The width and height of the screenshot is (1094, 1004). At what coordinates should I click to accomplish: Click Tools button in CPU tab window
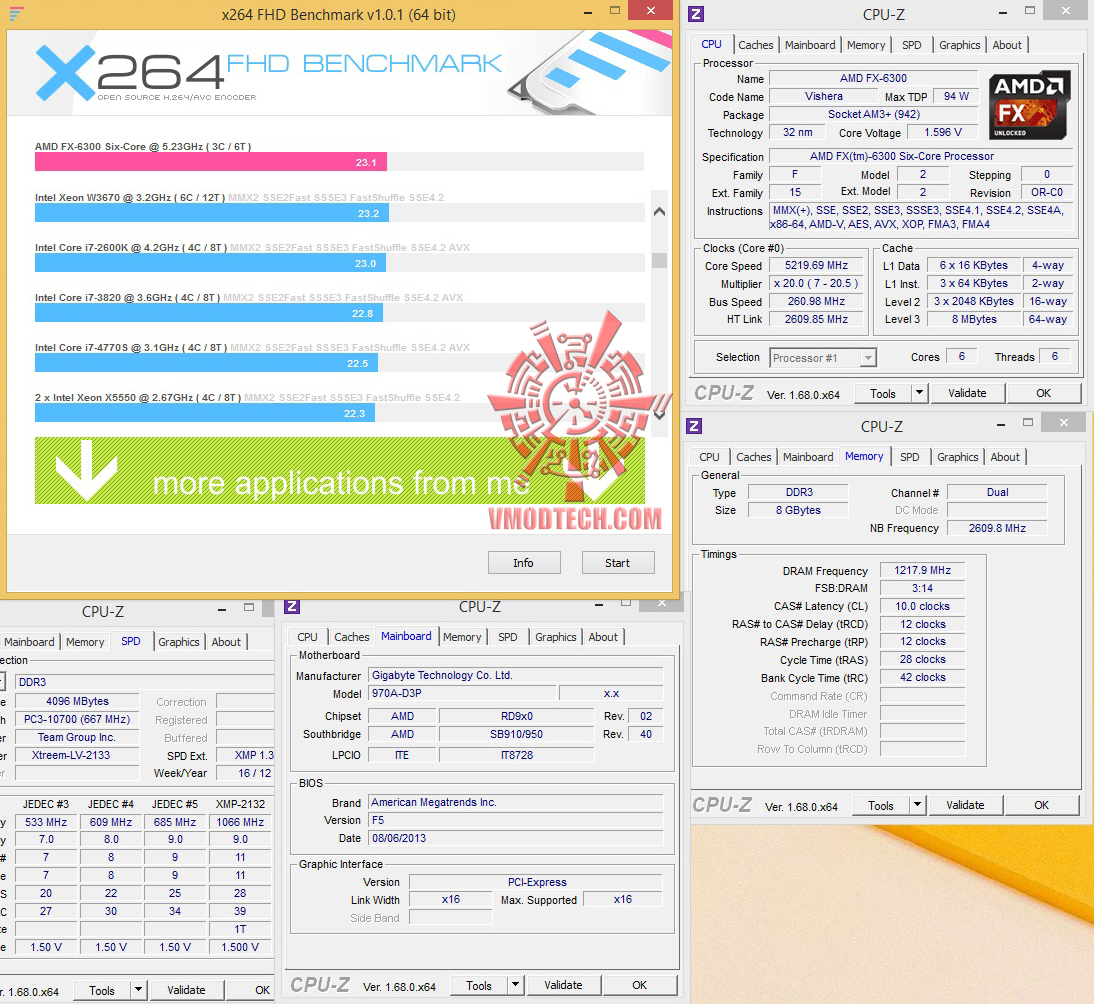[883, 394]
